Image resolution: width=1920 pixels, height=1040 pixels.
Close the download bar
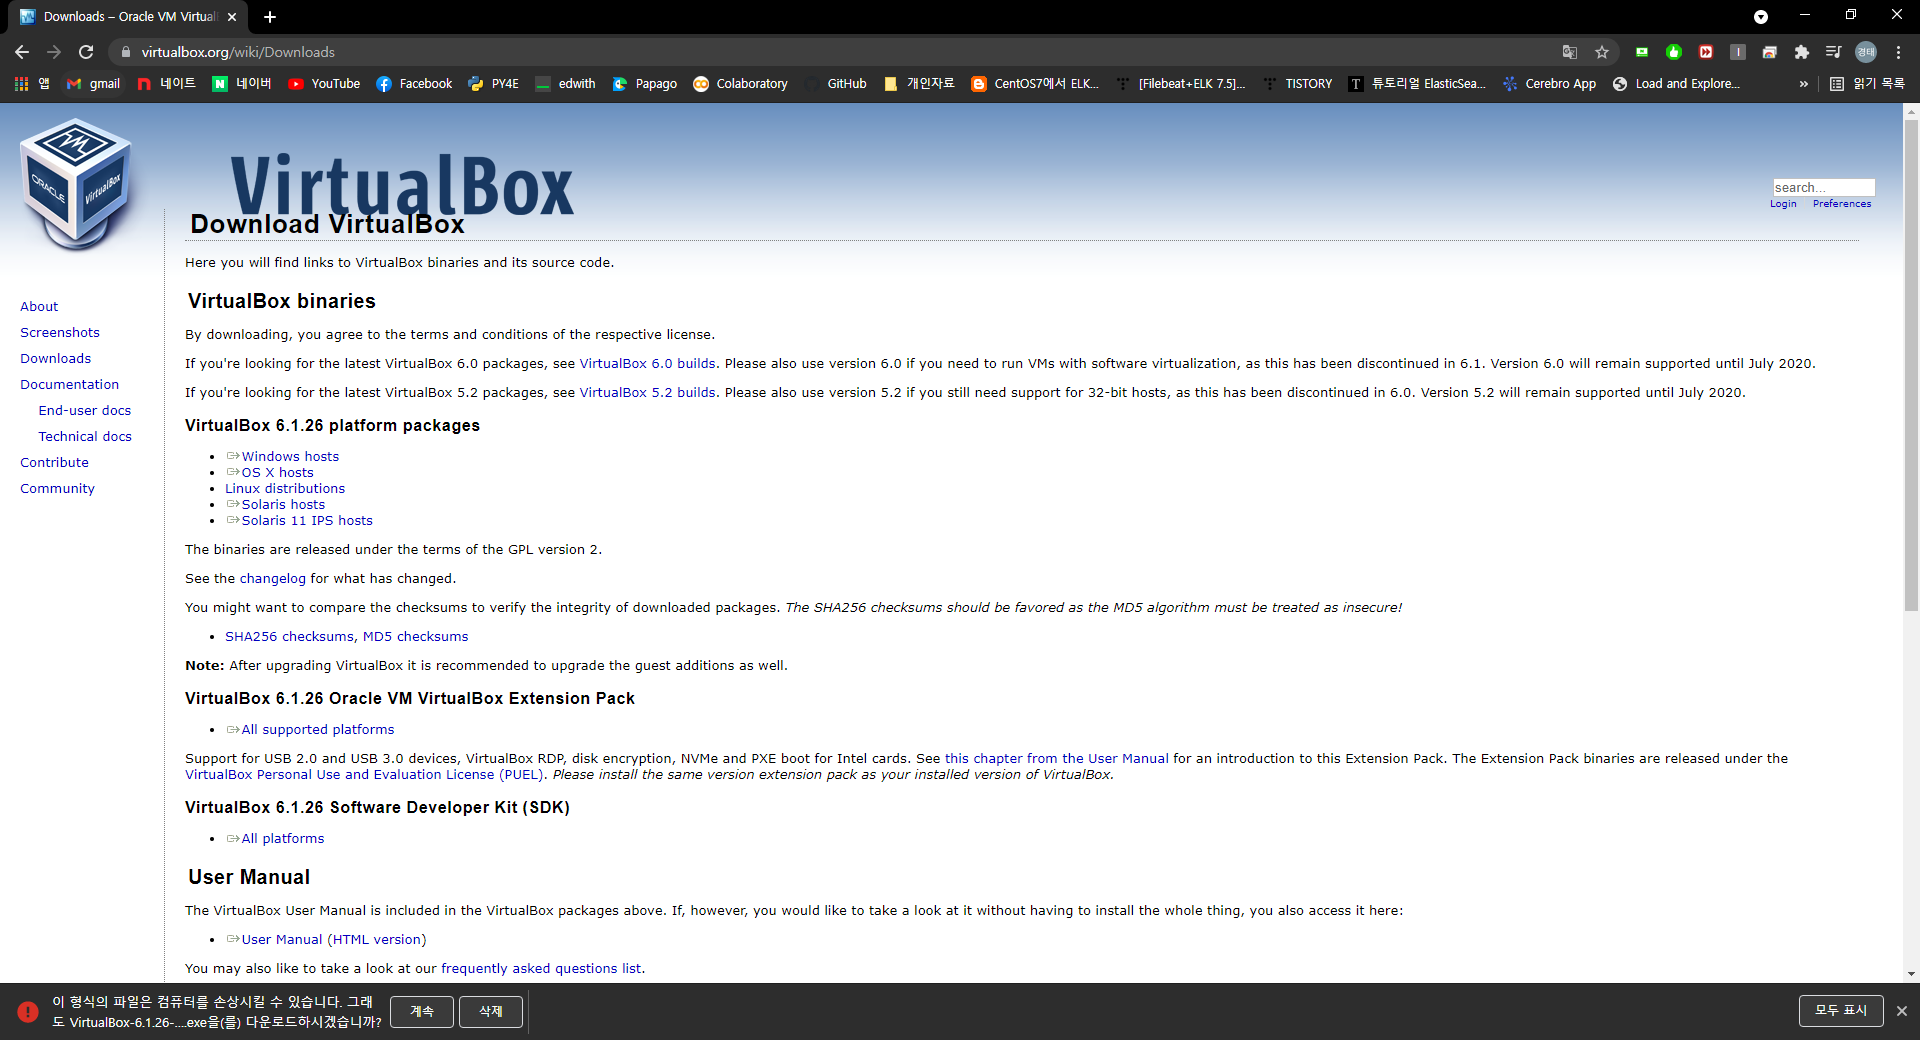1902,1011
